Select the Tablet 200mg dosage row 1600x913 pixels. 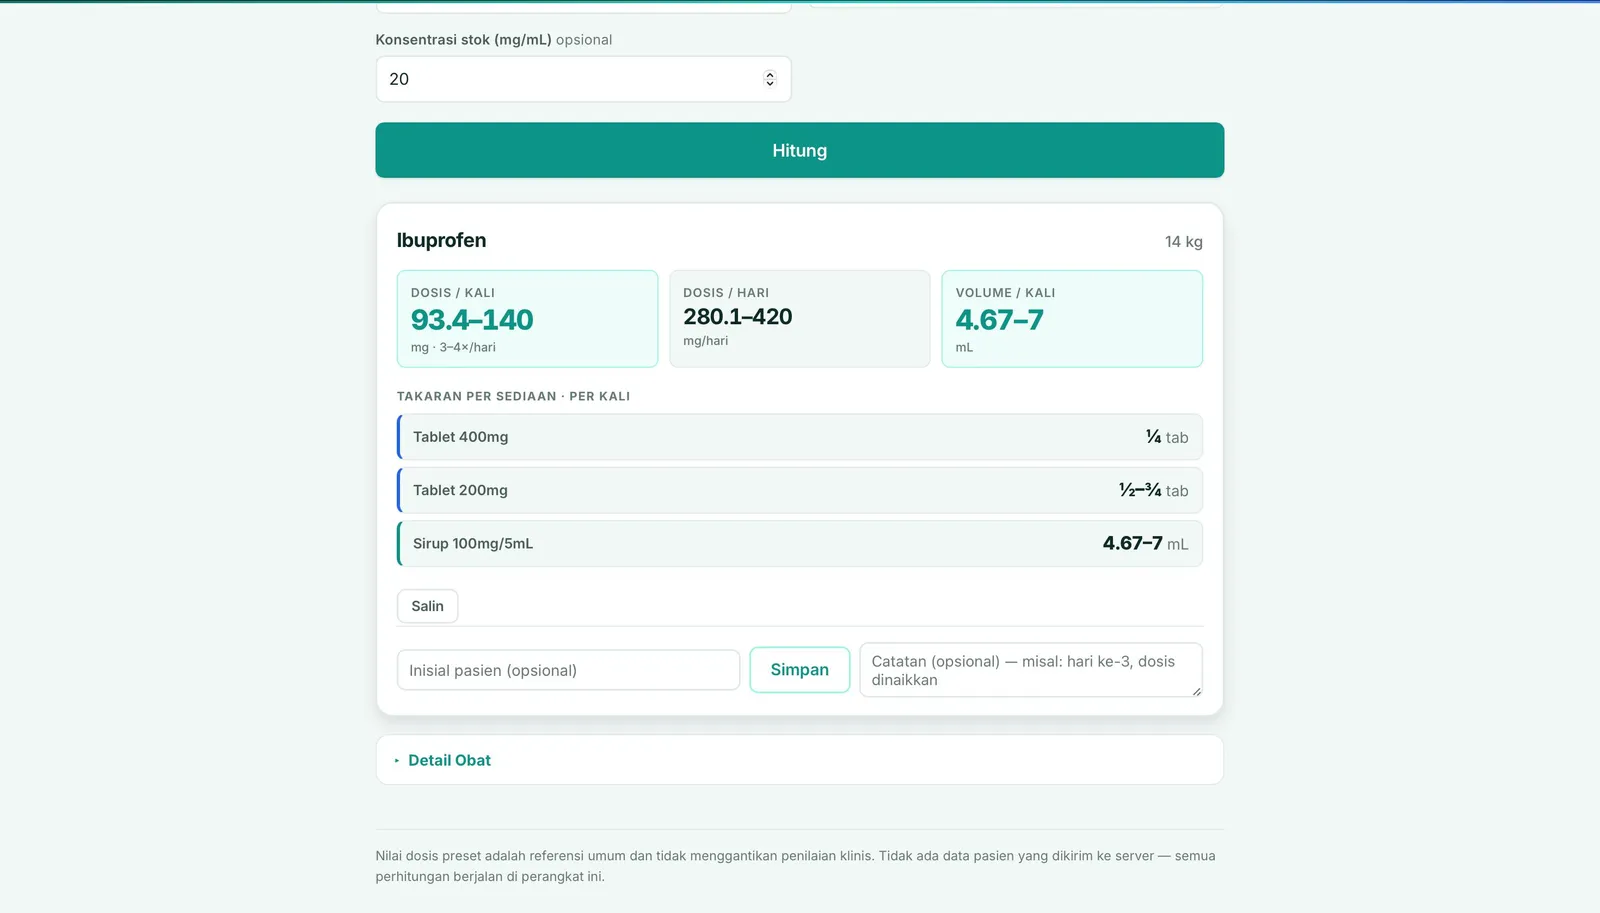(x=799, y=490)
